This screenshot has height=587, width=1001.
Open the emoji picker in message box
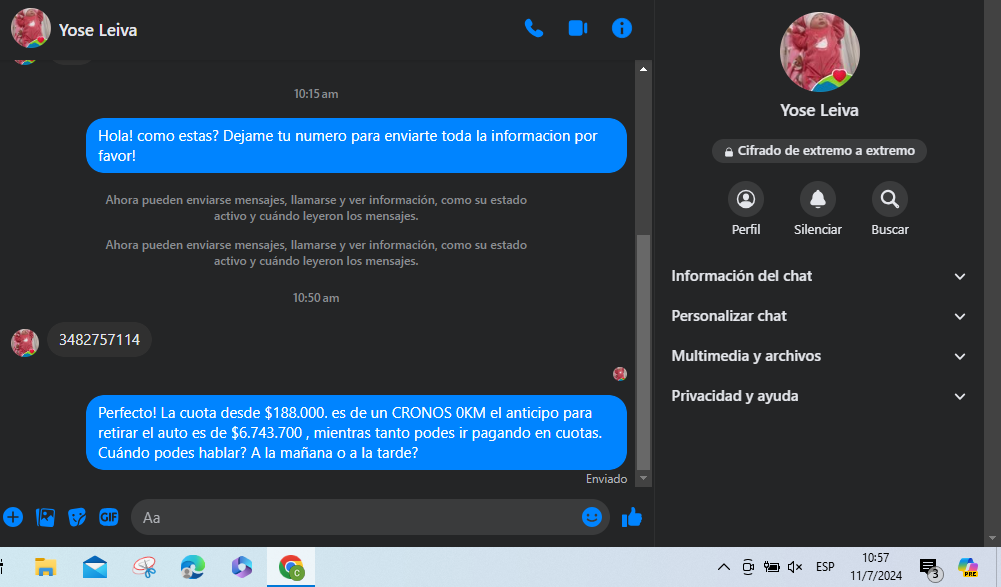(x=592, y=517)
